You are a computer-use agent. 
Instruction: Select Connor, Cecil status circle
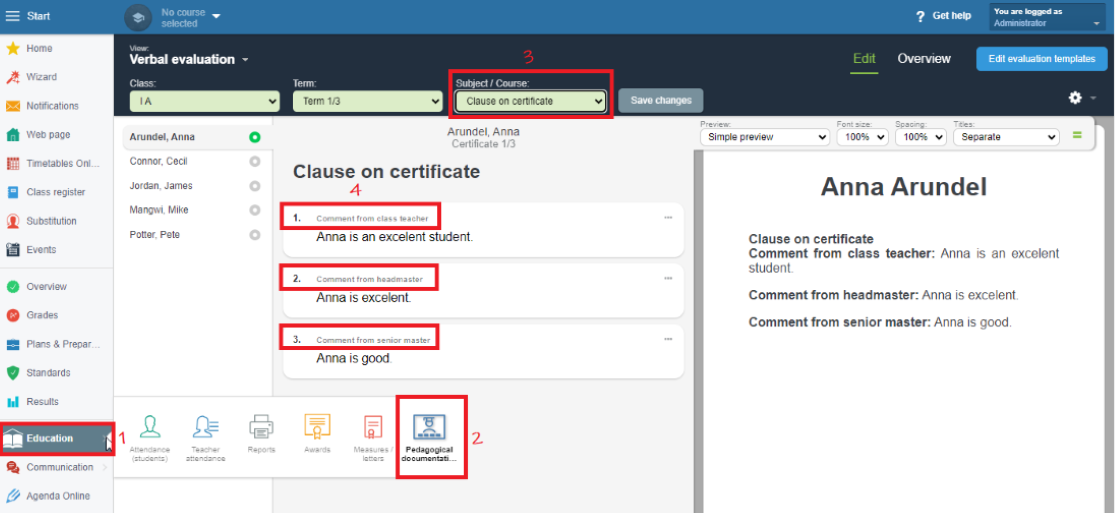coord(255,162)
